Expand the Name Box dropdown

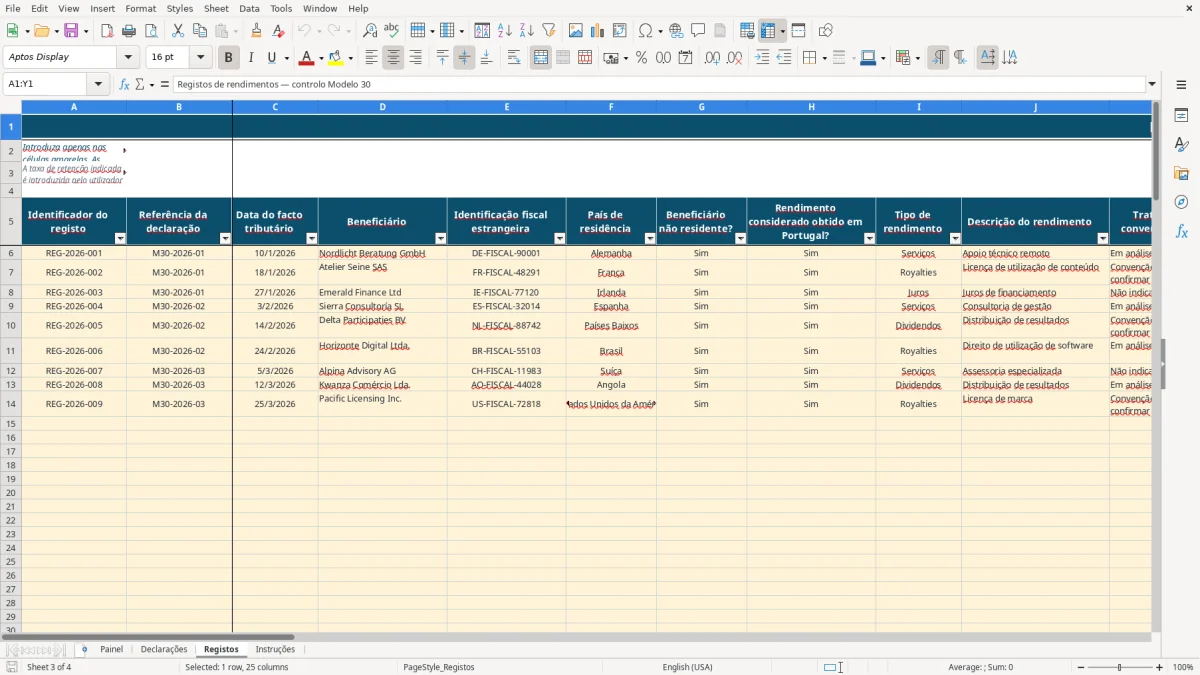point(98,84)
